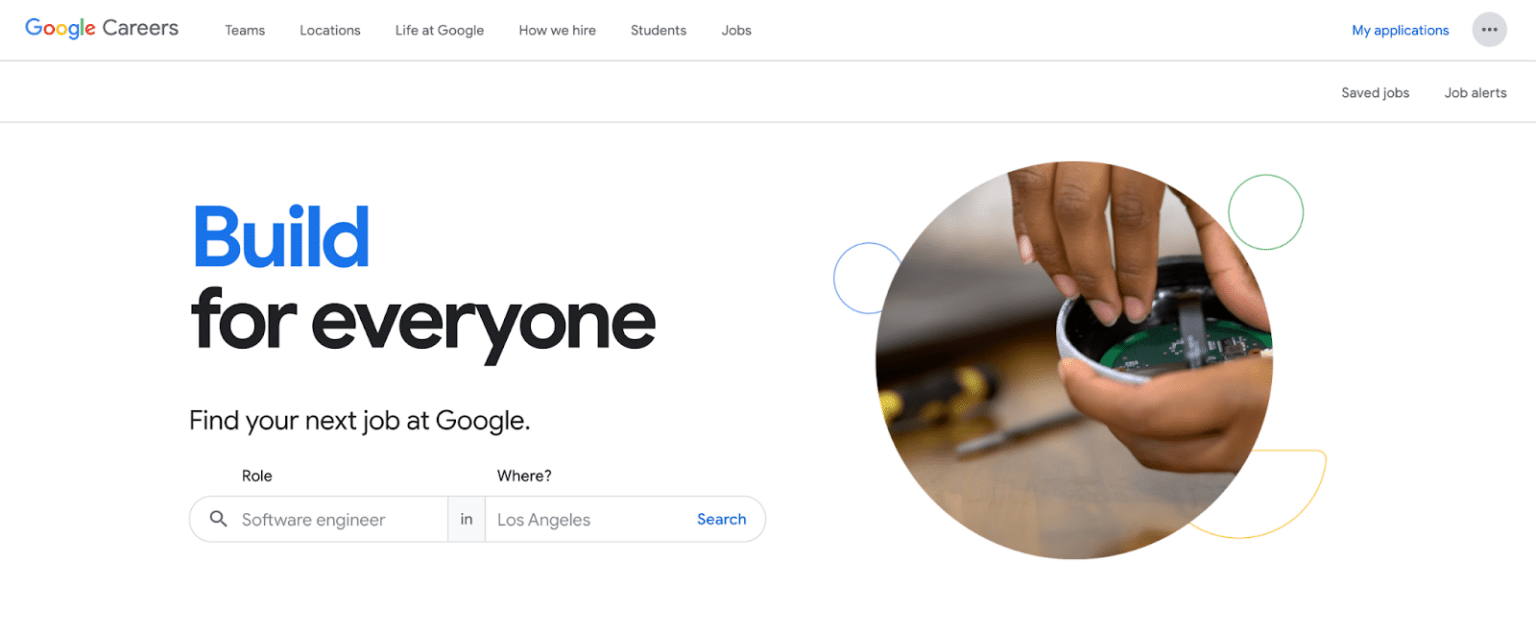Open Saved jobs
The image size is (1536, 636).
1375,92
